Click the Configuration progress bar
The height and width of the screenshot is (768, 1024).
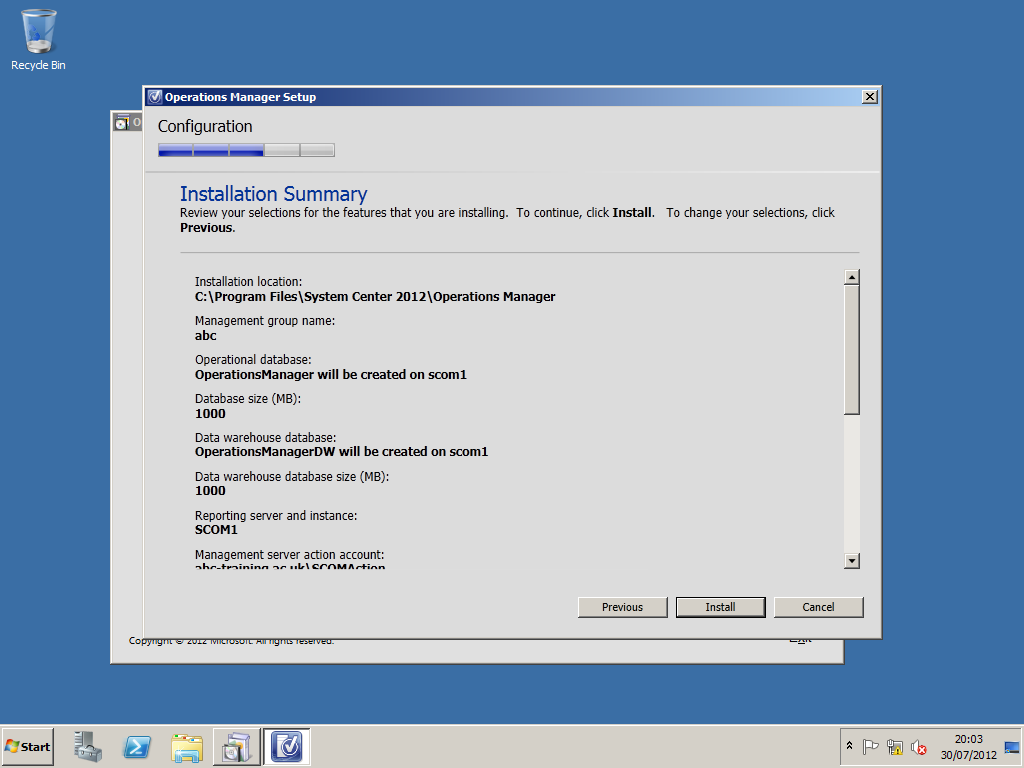point(246,150)
